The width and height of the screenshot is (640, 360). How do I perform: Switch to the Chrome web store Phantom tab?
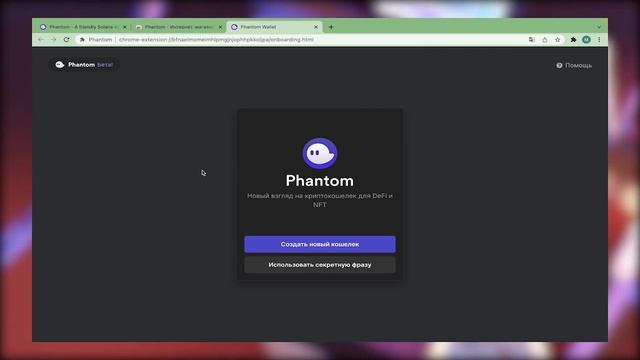(x=179, y=27)
